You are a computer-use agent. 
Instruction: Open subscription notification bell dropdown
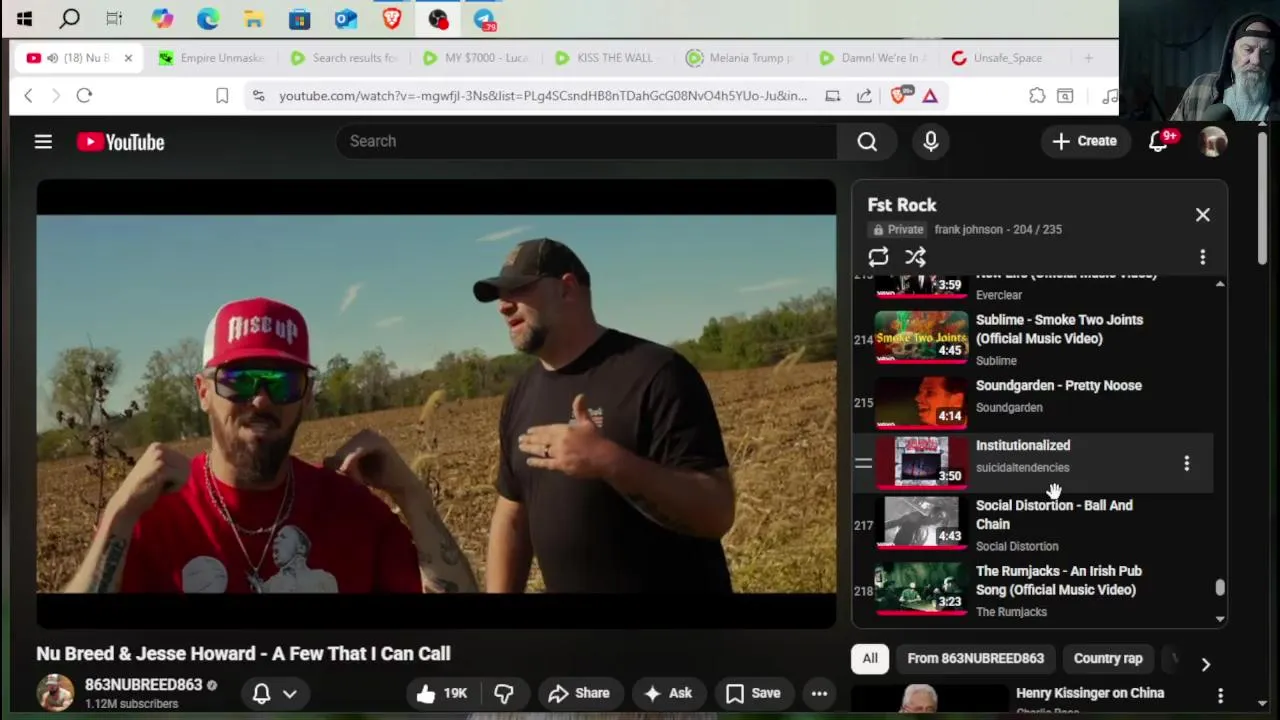pos(275,693)
